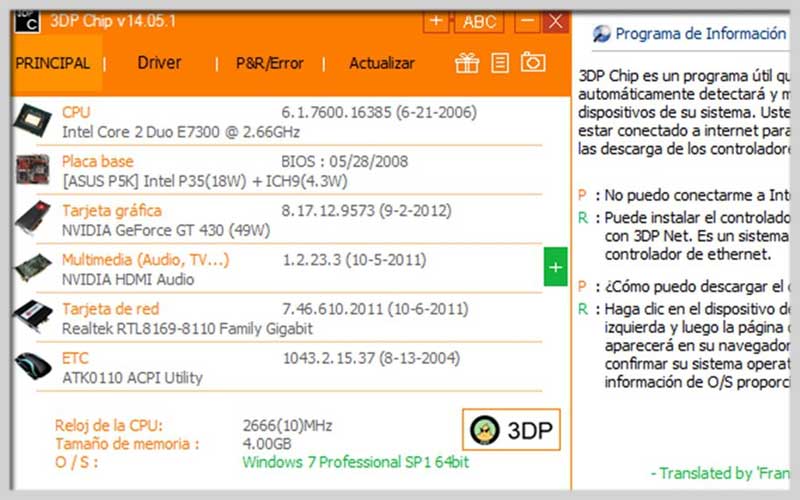Click the 3DP logo button
800x500 pixels.
pyautogui.click(x=511, y=430)
